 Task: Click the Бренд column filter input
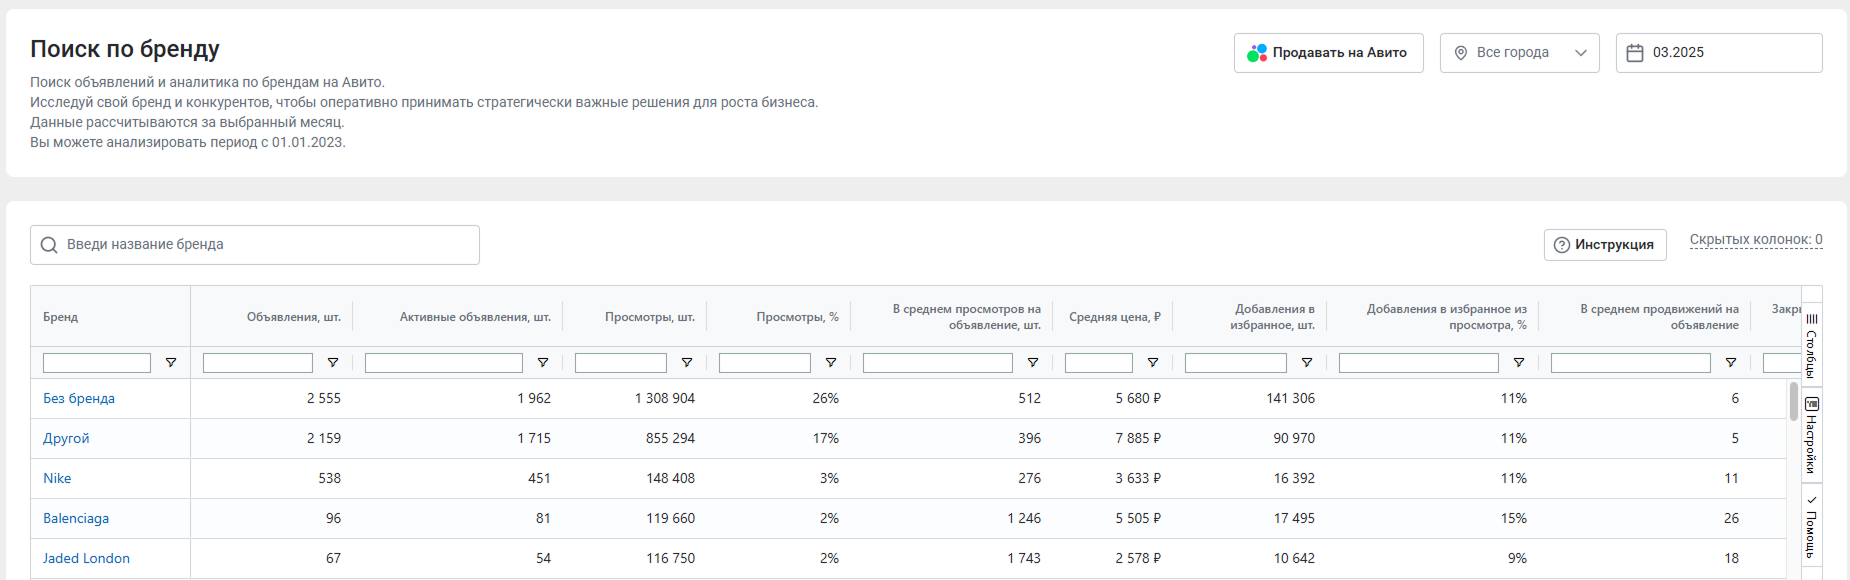97,363
